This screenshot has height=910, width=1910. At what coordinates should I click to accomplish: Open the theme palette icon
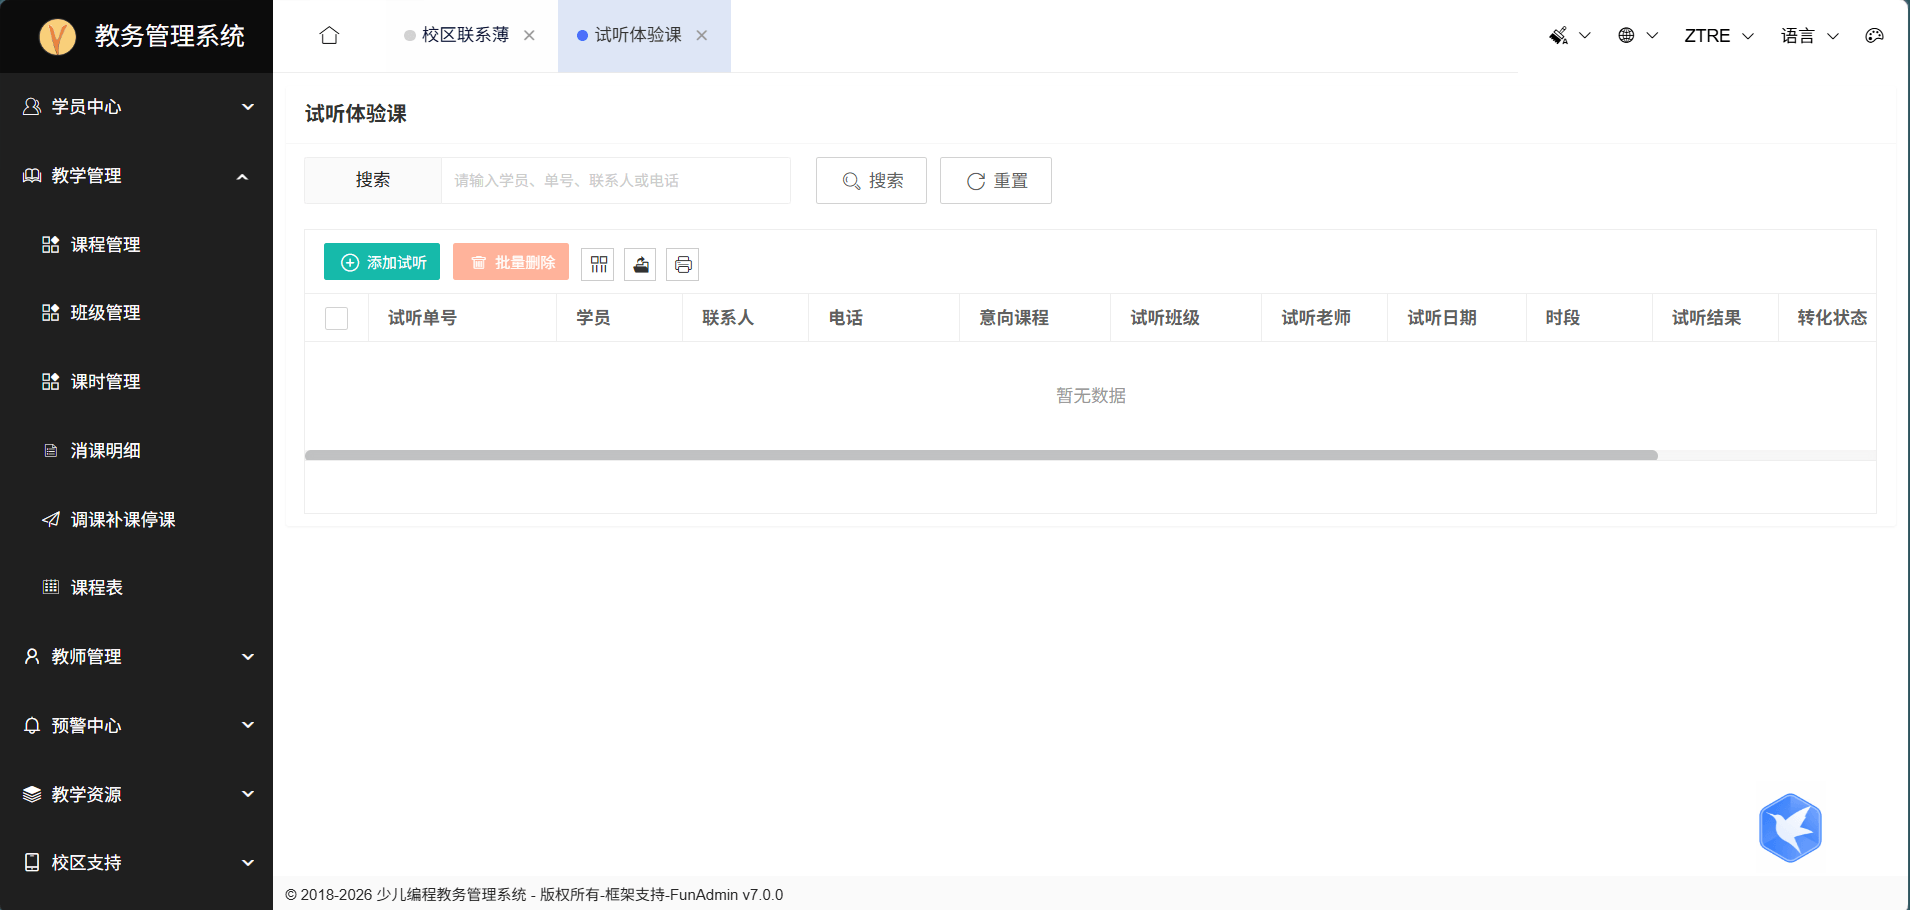coord(1874,36)
